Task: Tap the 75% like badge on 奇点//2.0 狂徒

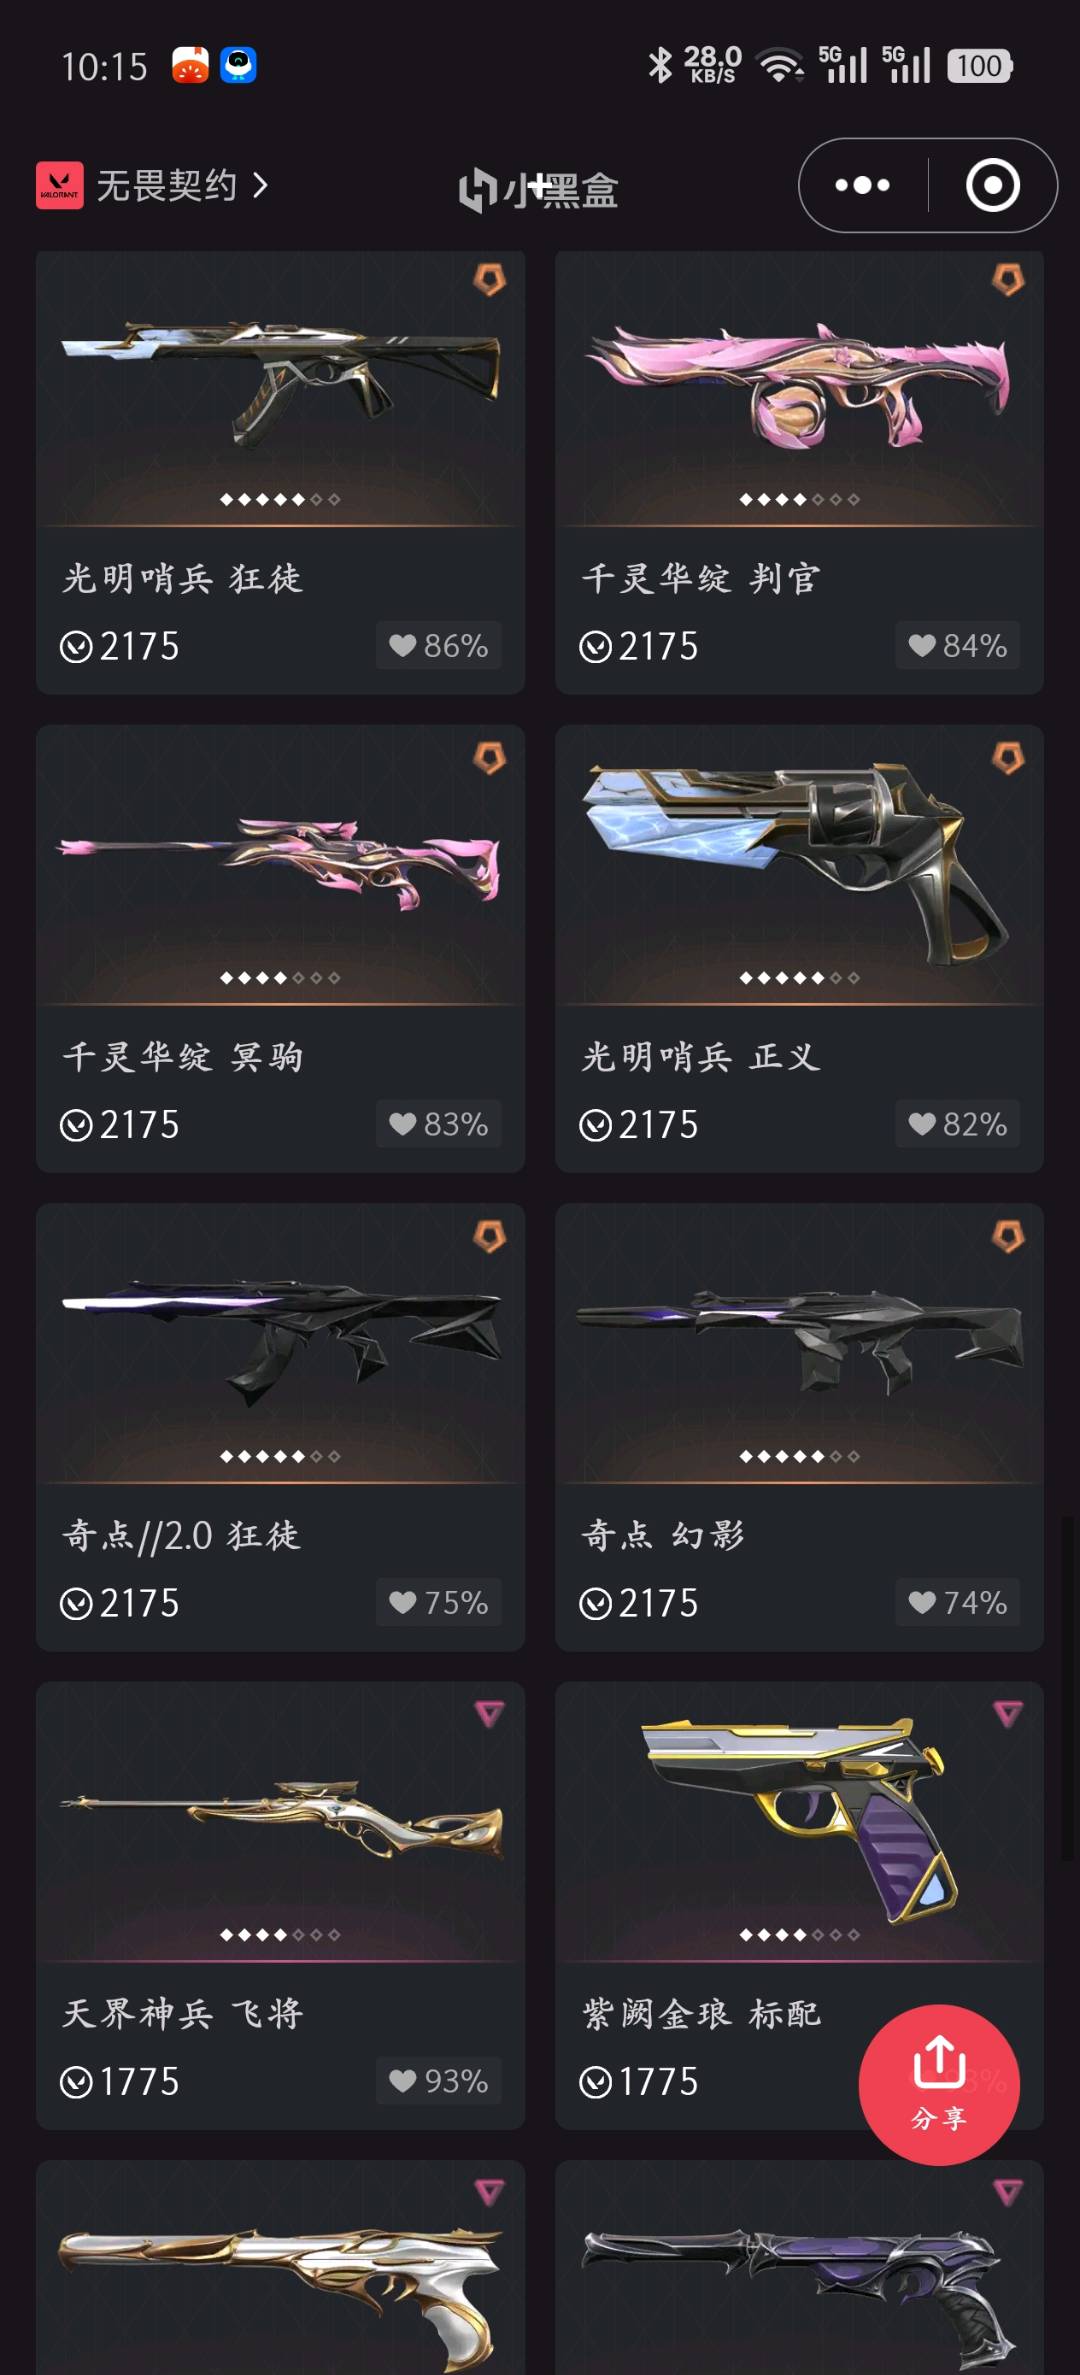Action: 439,1602
